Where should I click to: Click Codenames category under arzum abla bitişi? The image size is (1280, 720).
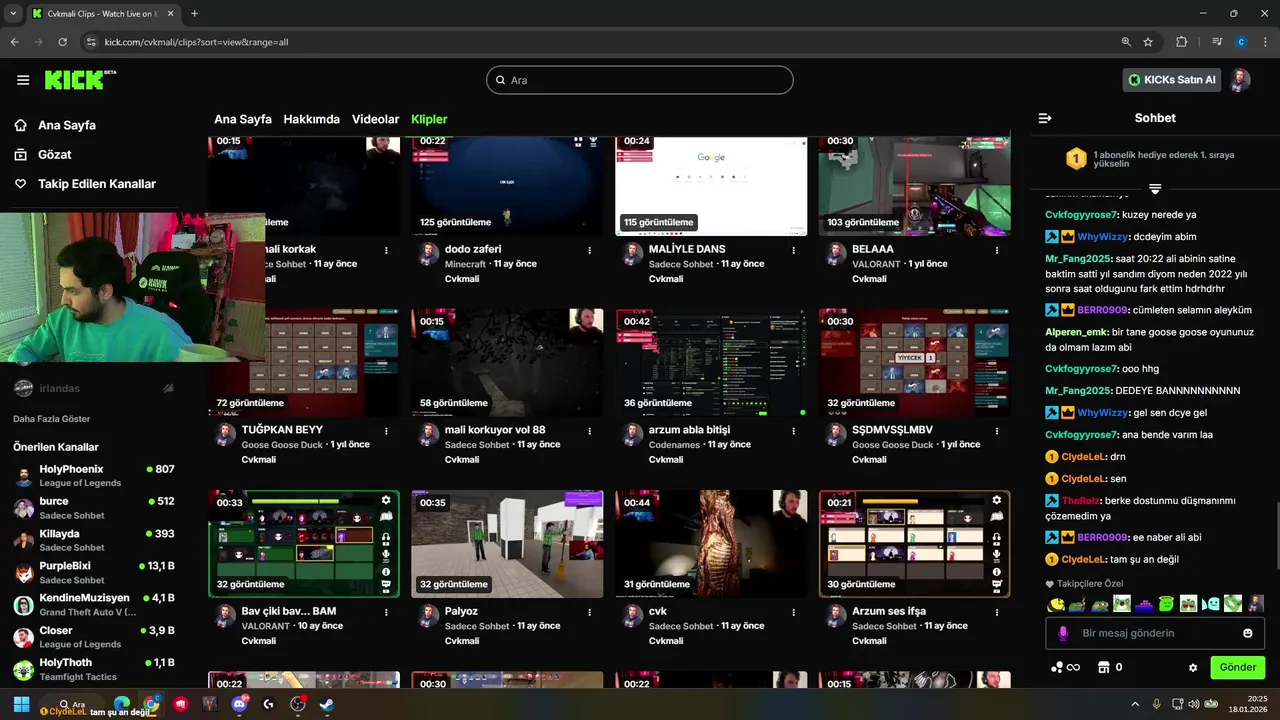[675, 445]
